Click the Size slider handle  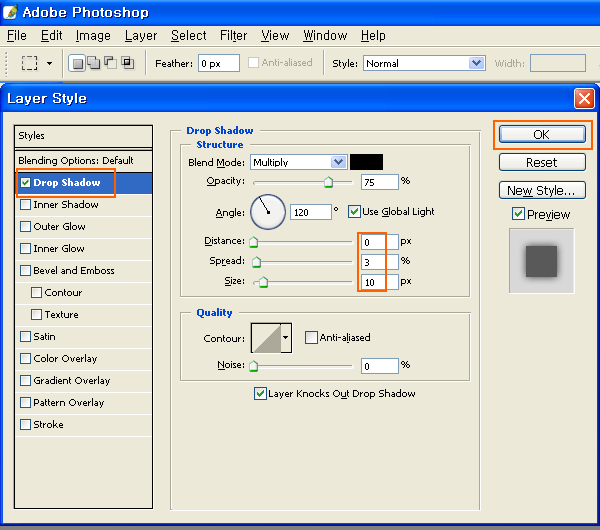tap(263, 282)
